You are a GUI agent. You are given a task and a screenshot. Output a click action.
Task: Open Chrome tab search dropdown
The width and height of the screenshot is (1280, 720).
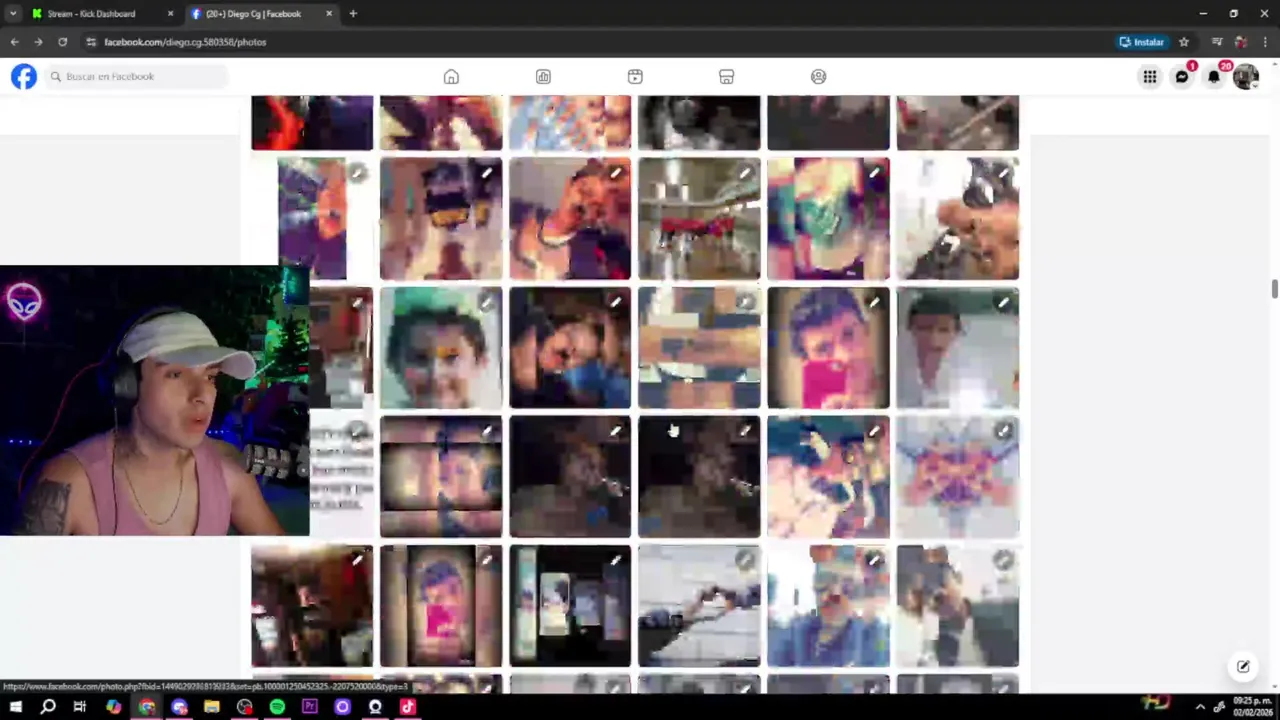[x=13, y=14]
